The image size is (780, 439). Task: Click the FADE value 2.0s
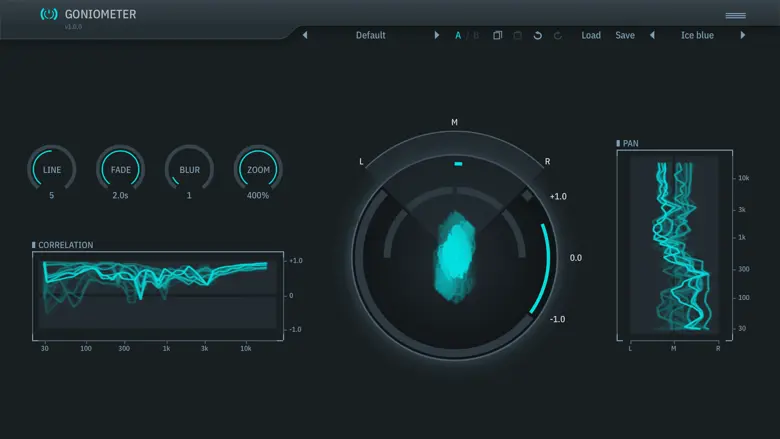pos(120,195)
